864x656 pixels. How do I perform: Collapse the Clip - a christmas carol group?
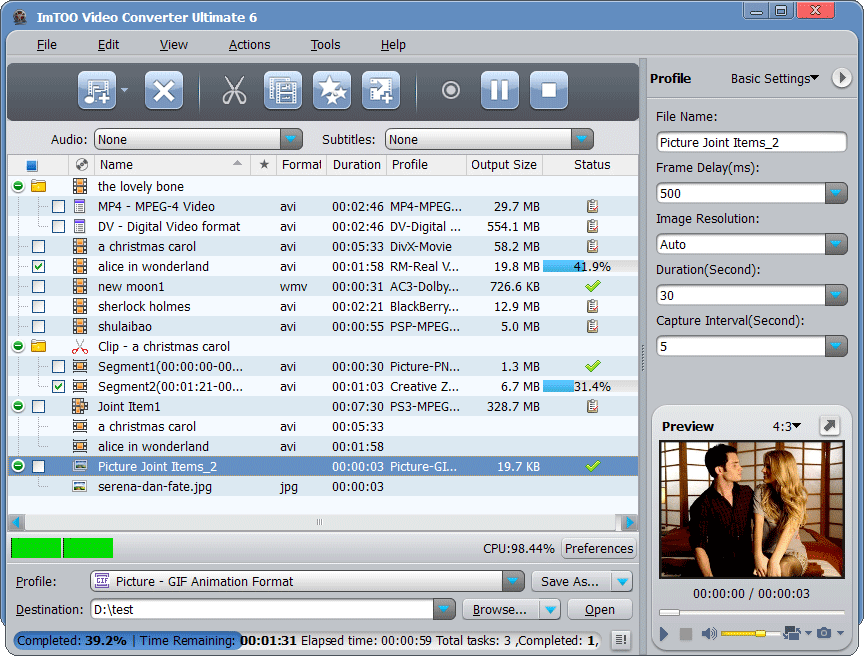tap(18, 346)
